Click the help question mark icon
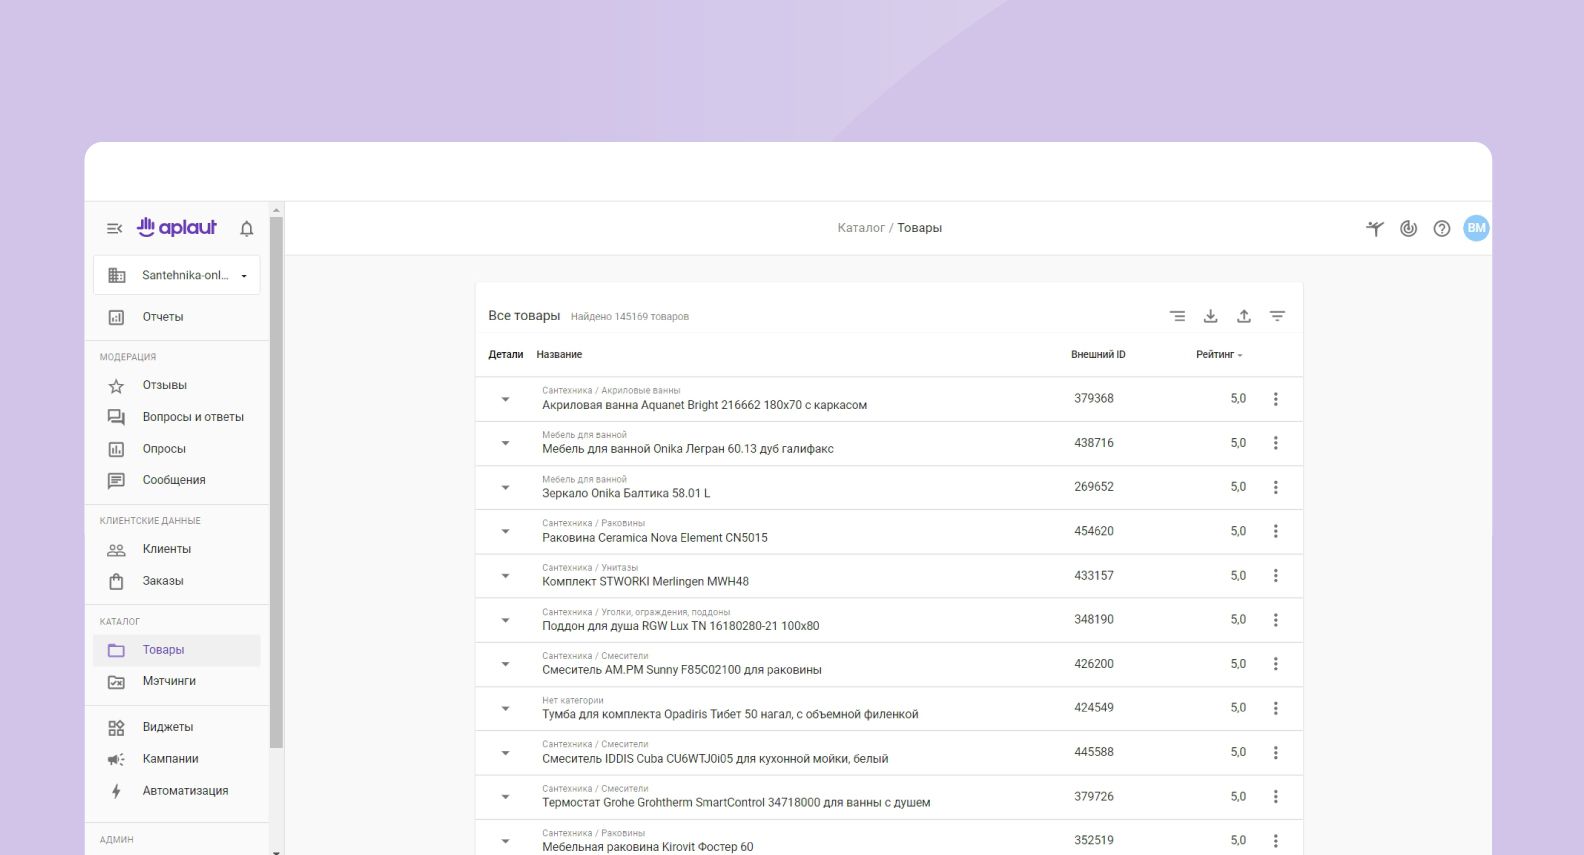 point(1441,229)
